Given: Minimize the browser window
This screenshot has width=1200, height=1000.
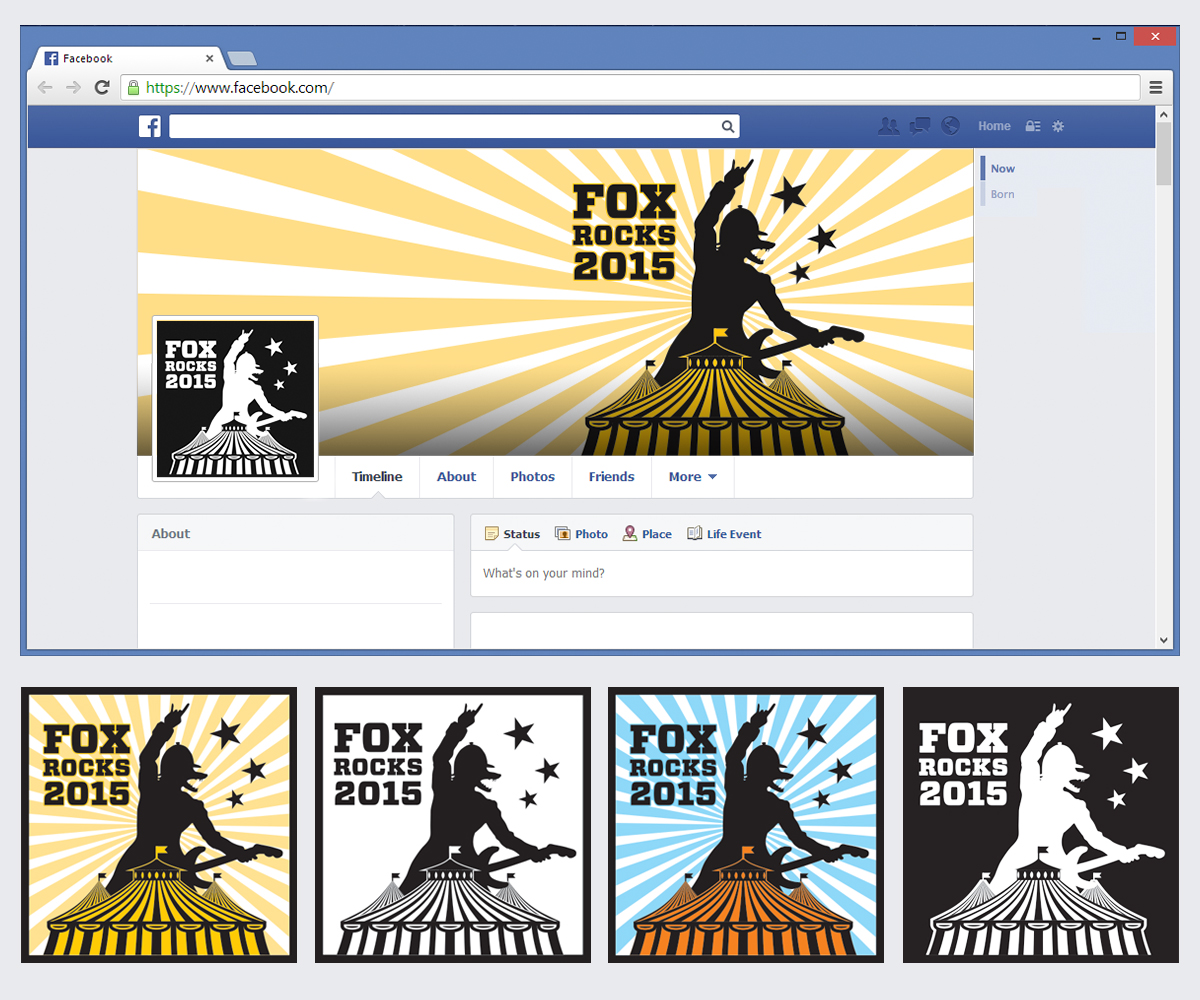Looking at the screenshot, I should coord(1098,37).
